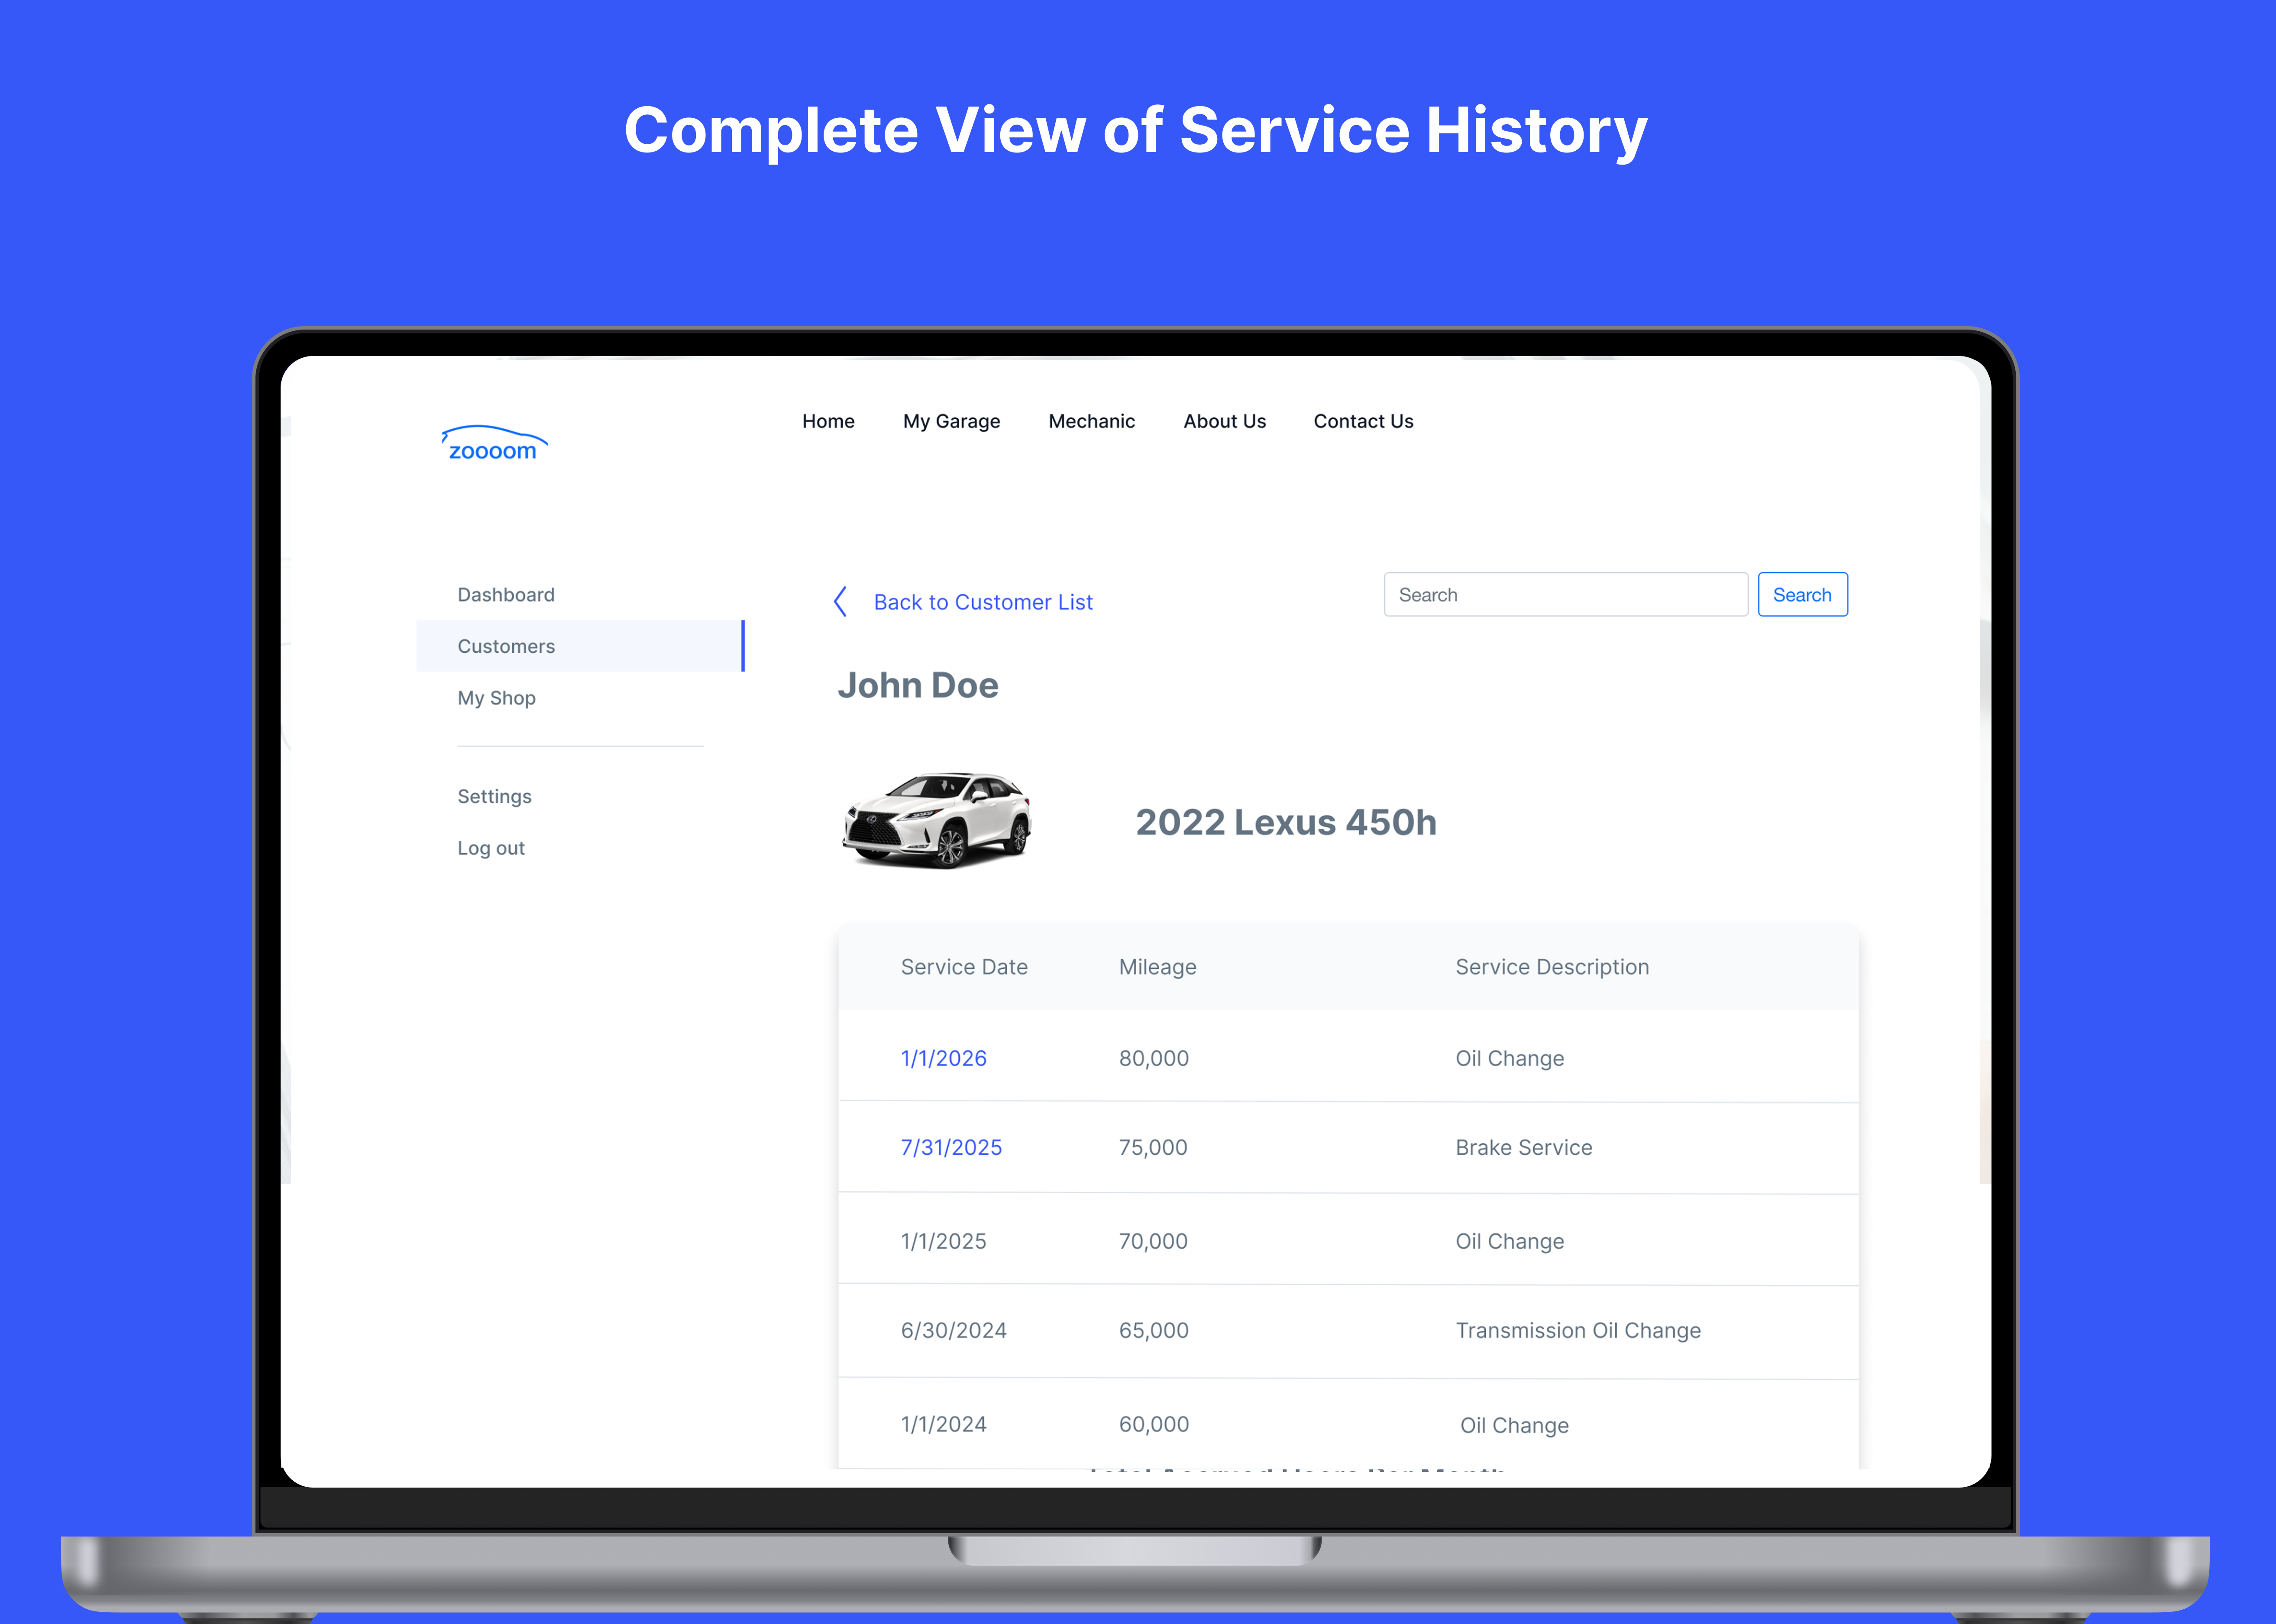
Task: Click the zoooom car logo
Action: [494, 444]
